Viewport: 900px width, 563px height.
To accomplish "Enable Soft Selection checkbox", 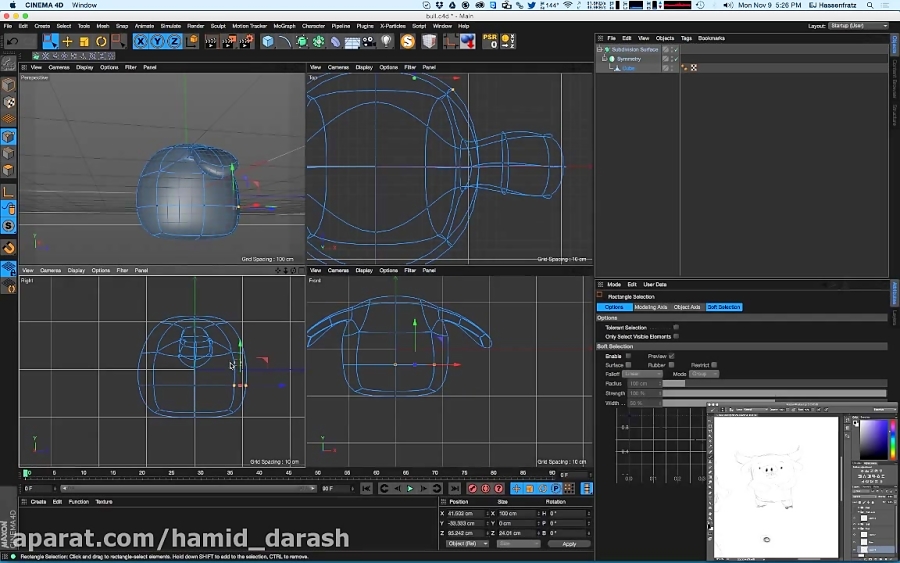I will 628,356.
